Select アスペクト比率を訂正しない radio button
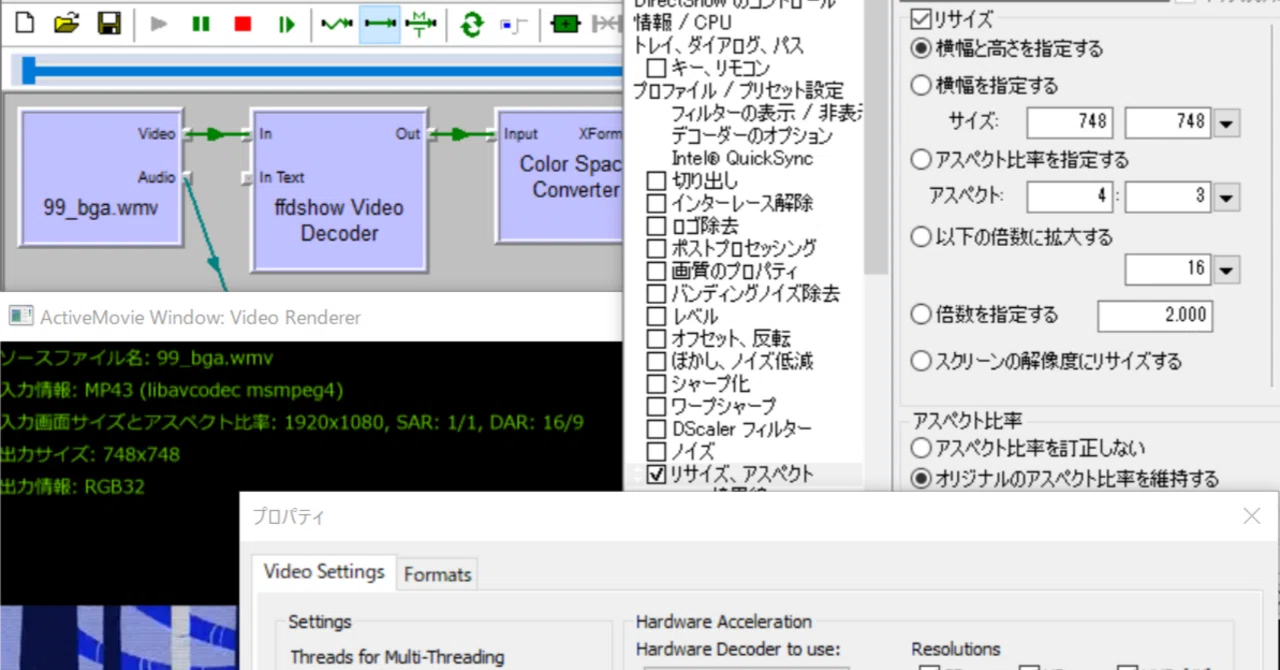Screen dimensions: 1280x670 tap(921, 448)
